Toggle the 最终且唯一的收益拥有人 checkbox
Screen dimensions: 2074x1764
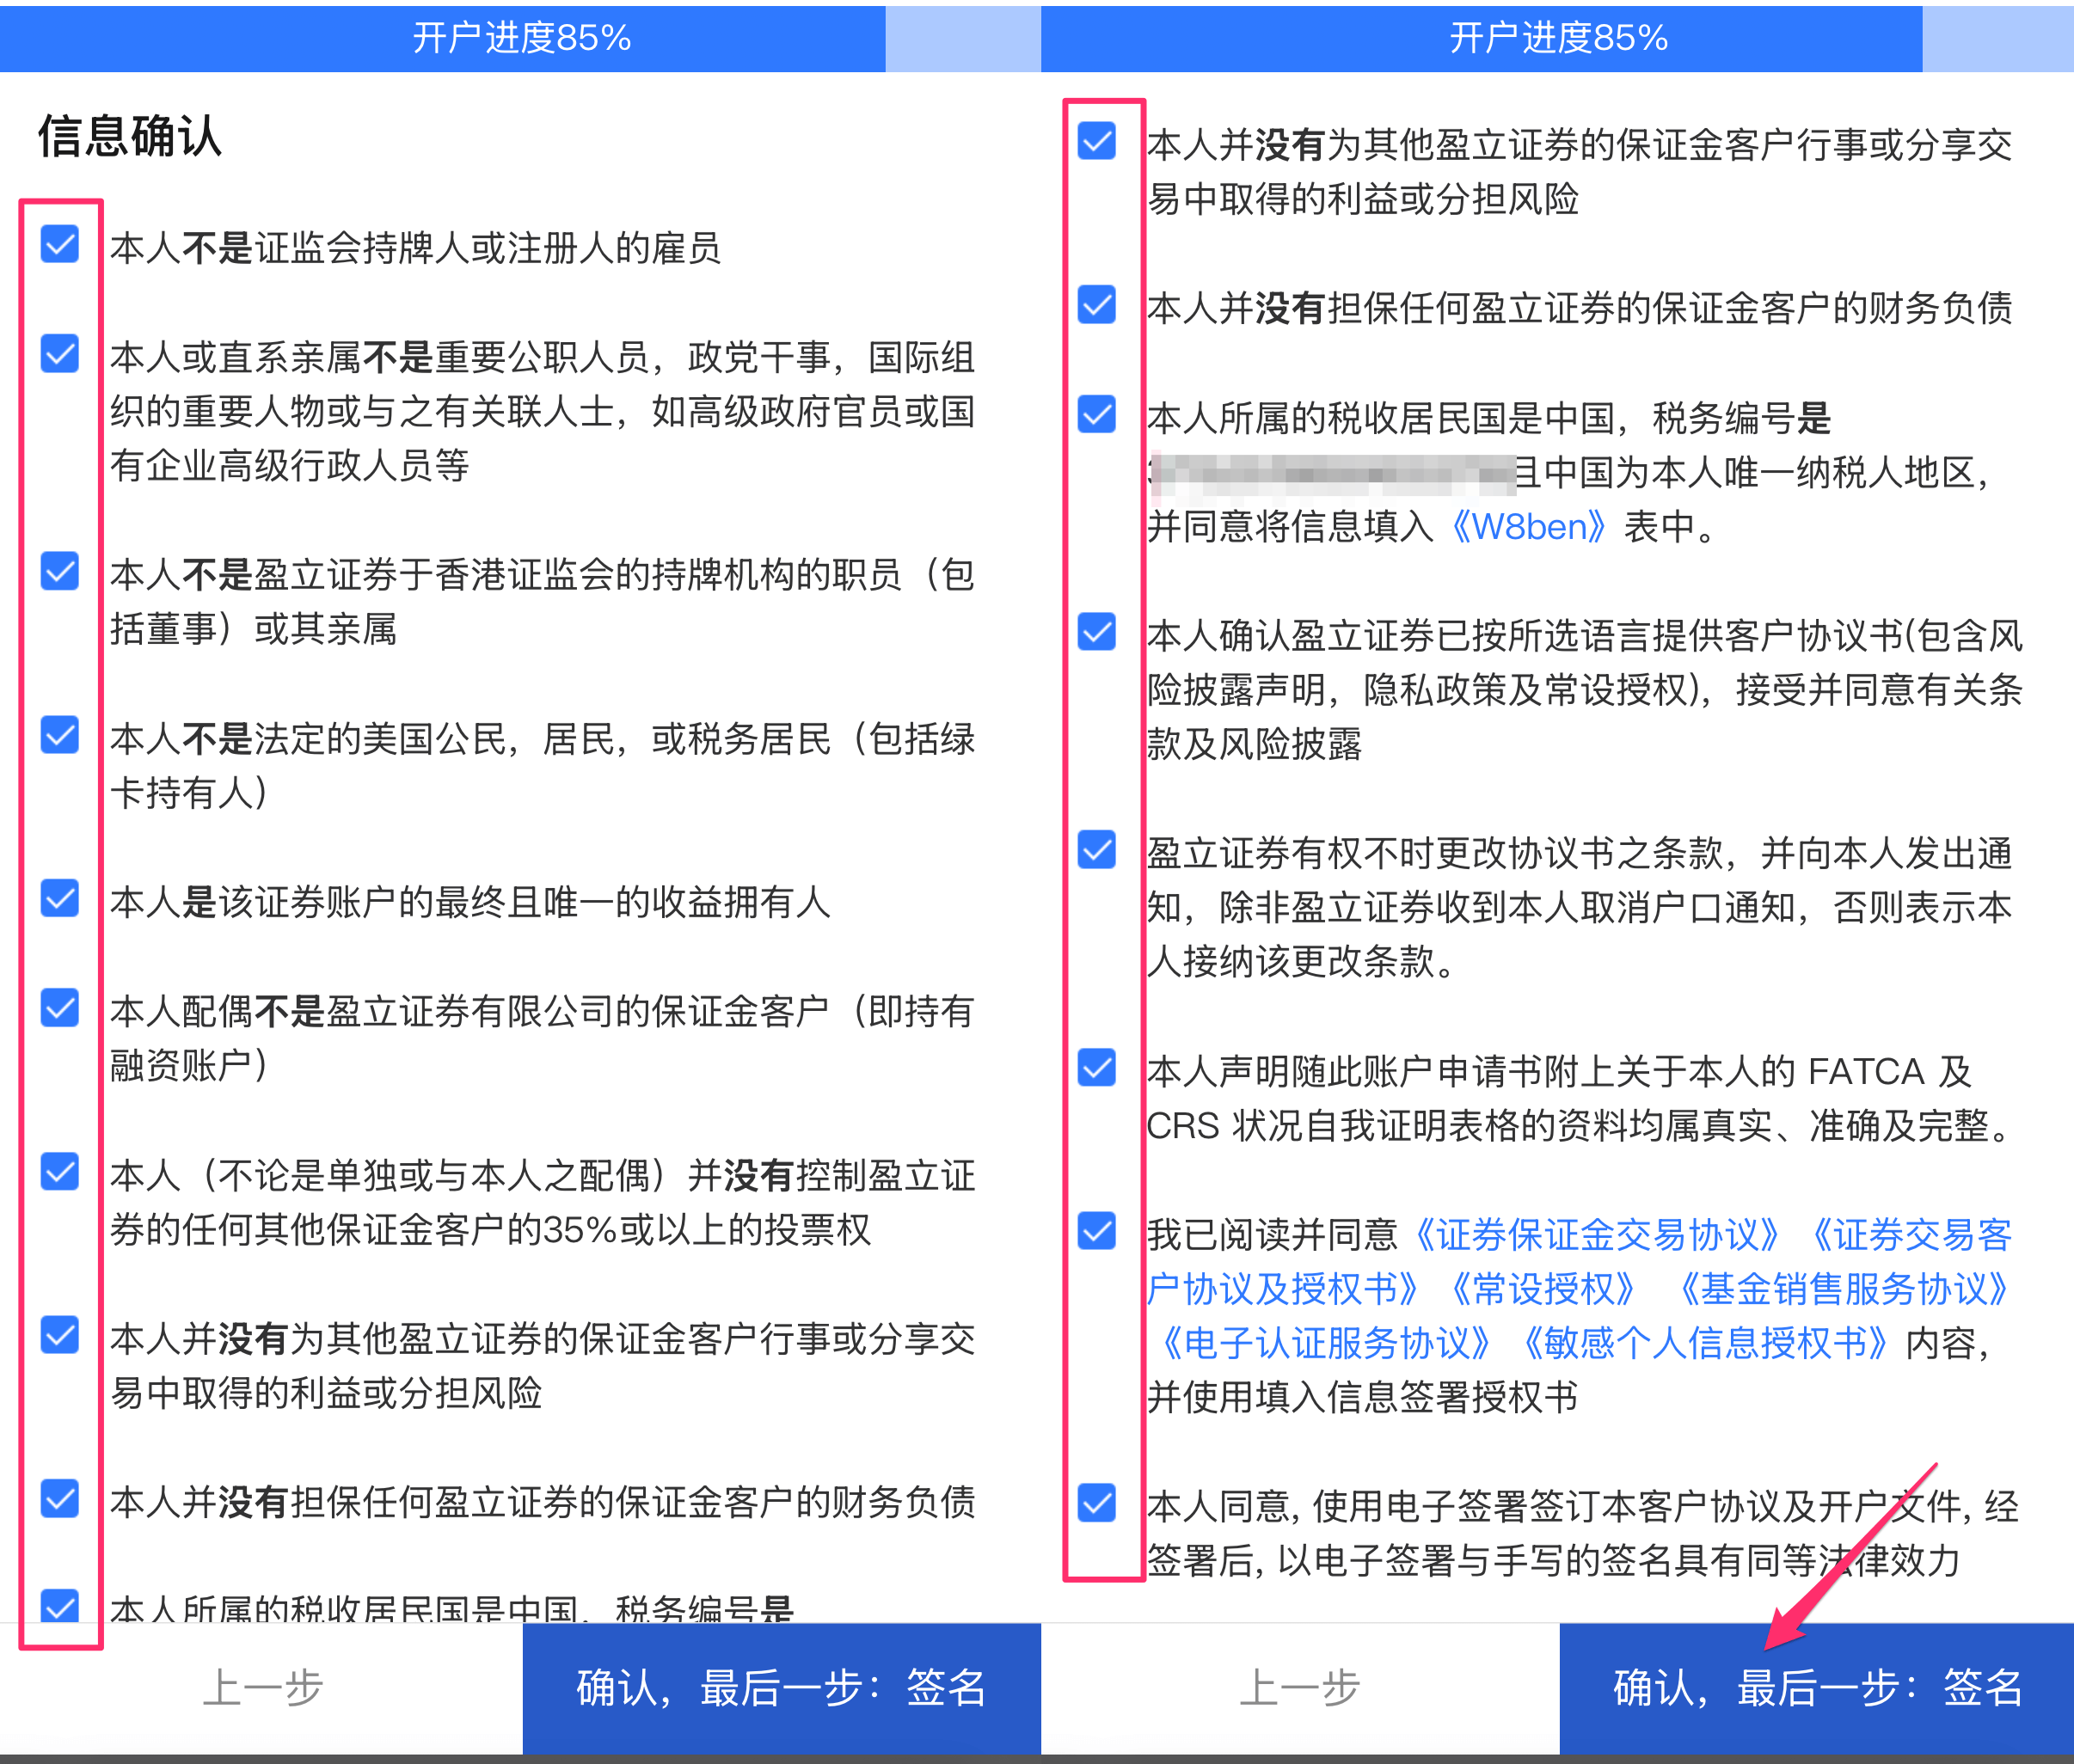[x=60, y=898]
